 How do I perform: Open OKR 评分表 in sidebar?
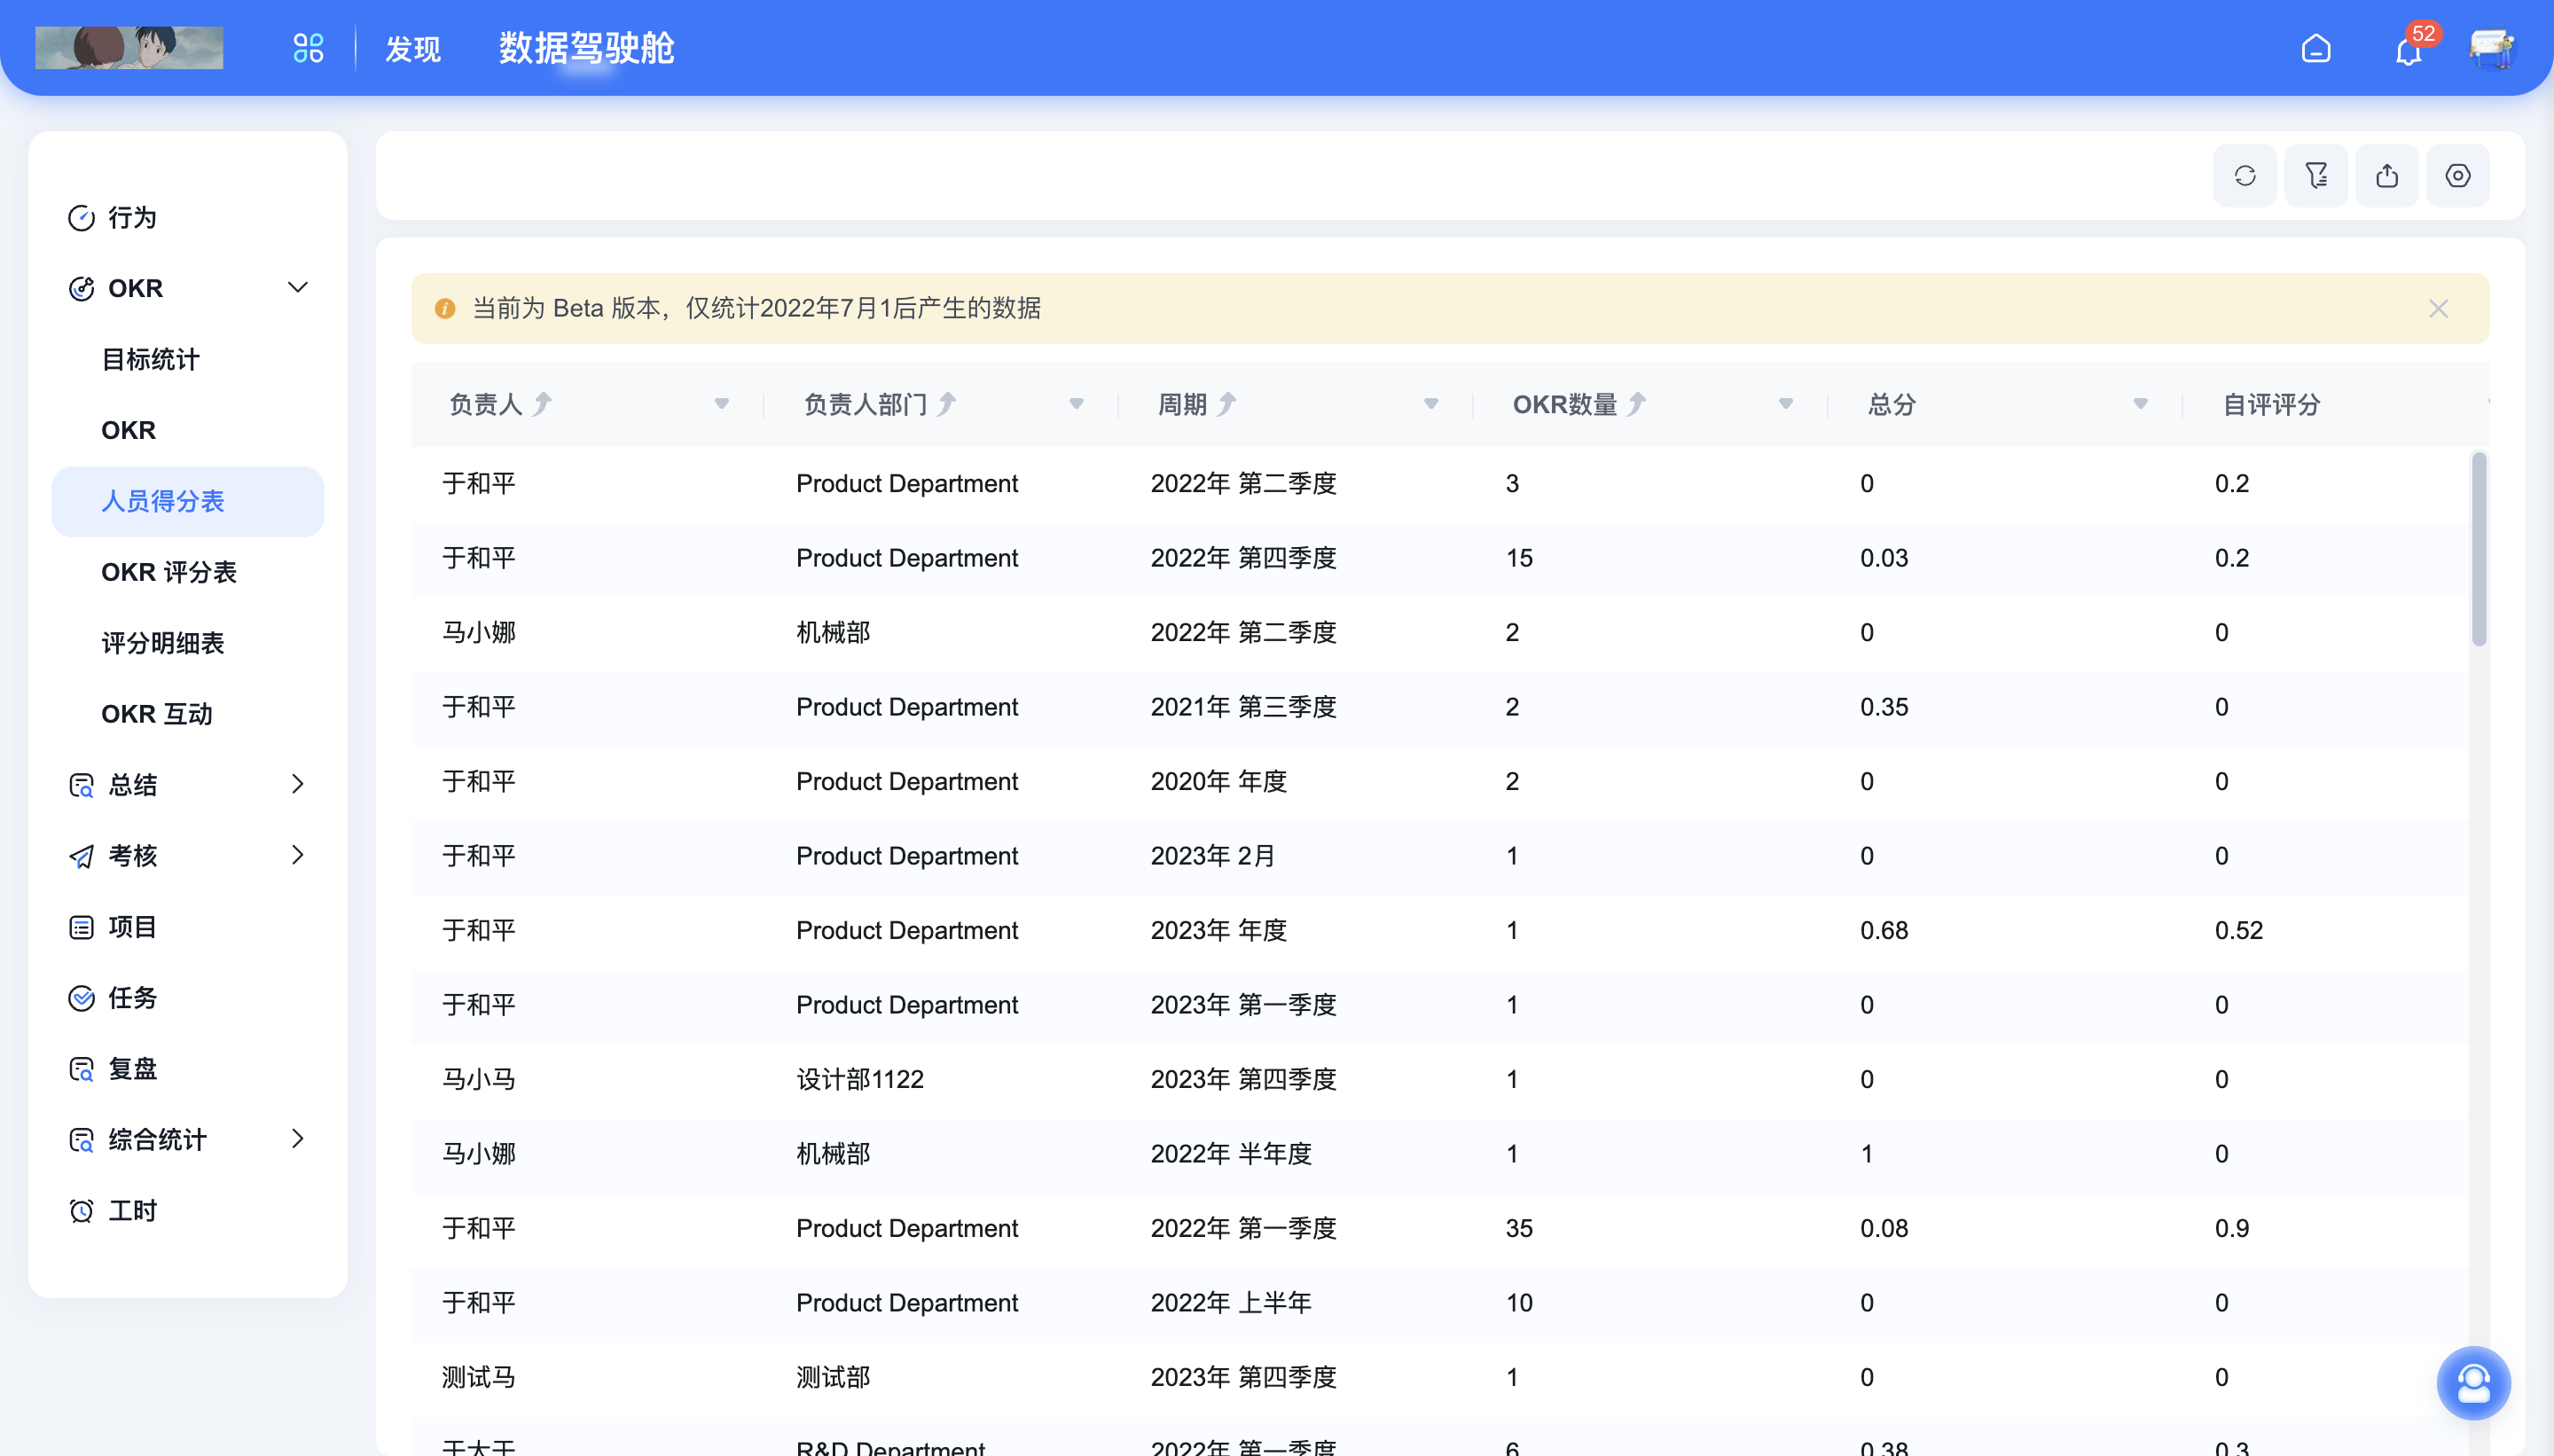click(x=188, y=572)
